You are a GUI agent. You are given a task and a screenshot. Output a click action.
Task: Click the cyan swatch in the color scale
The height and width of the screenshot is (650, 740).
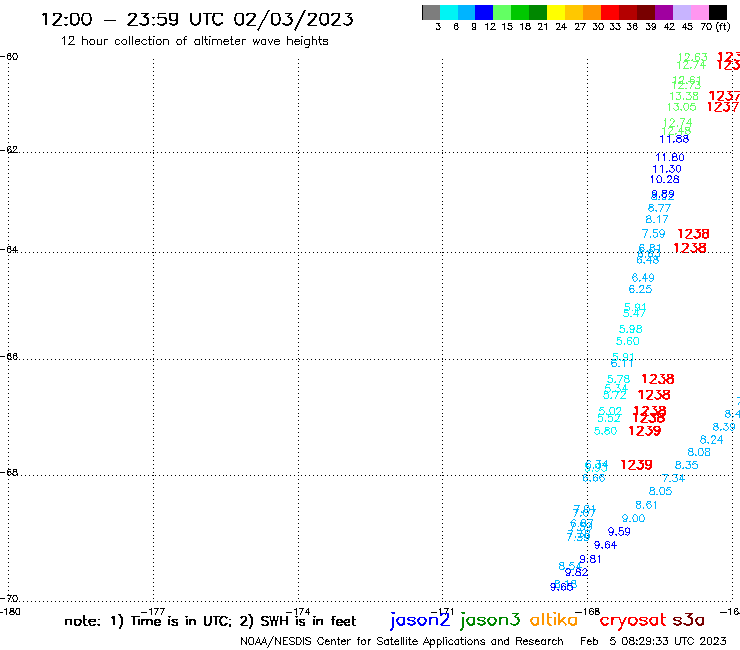[x=449, y=12]
